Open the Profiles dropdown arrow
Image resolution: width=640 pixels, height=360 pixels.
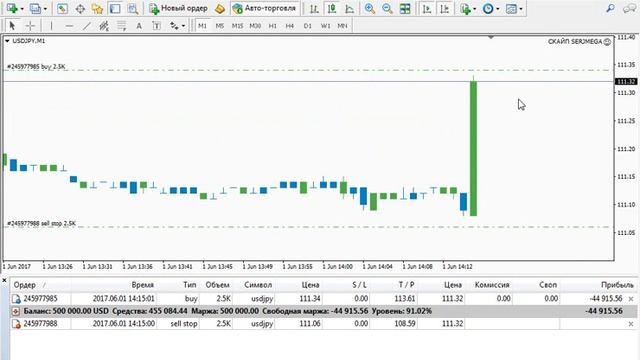click(45, 9)
